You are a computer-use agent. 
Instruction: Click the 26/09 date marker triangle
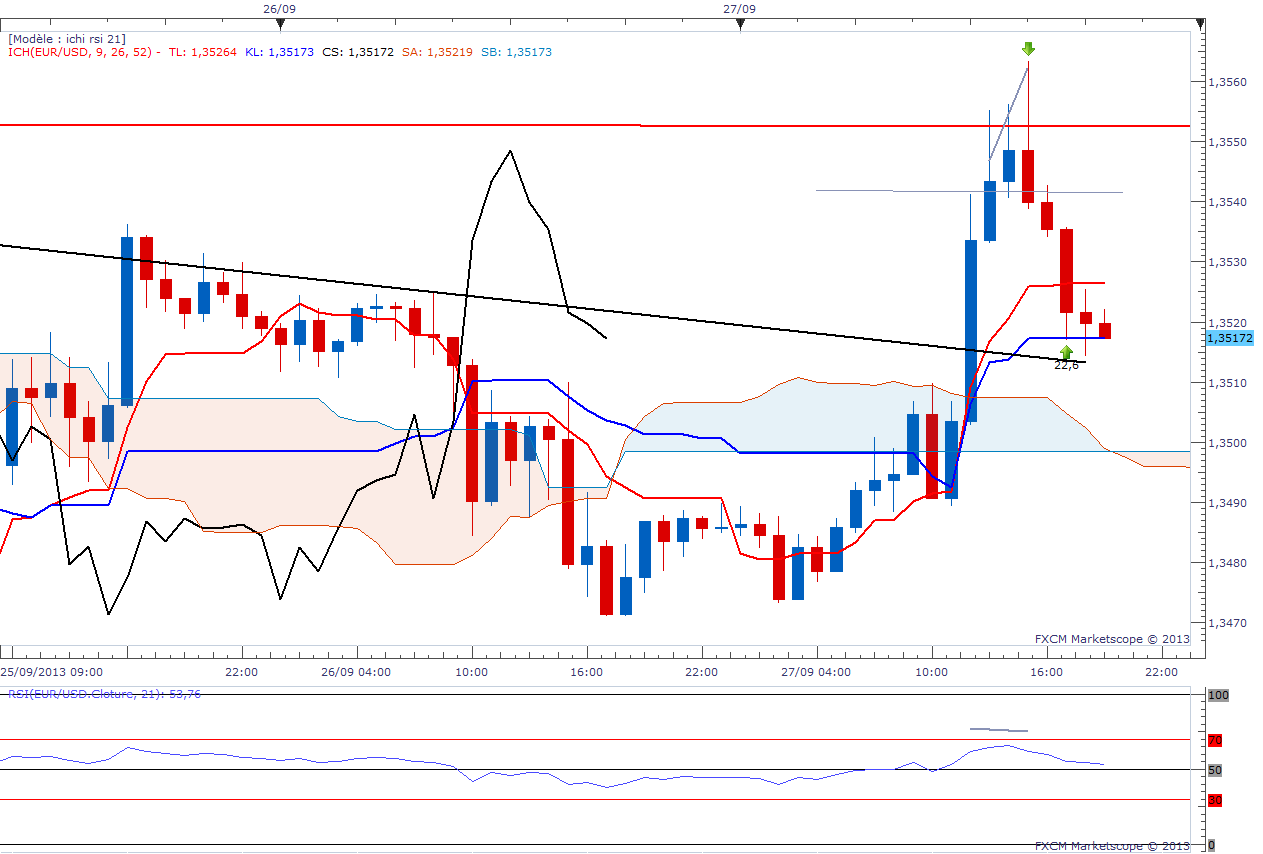[280, 24]
